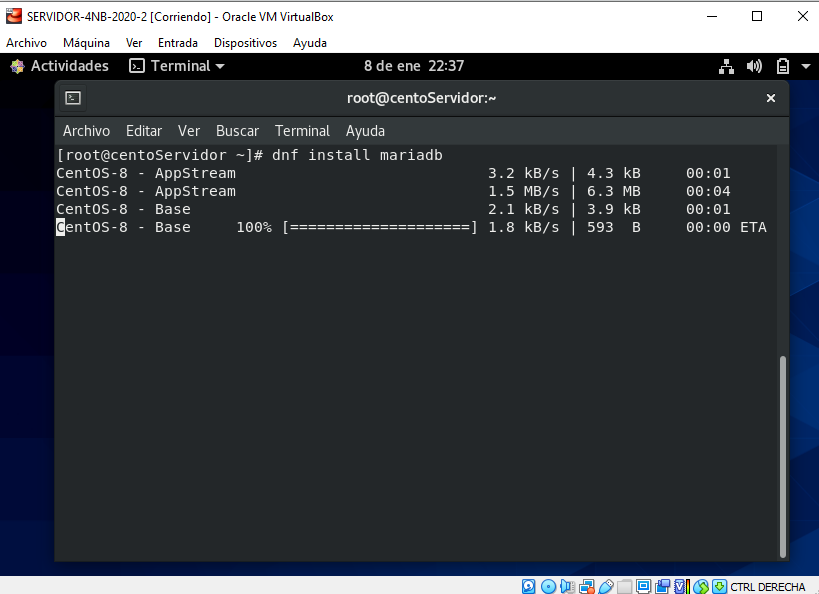
Task: Open the Dispositivos menu in VirtualBox
Action: (x=246, y=42)
